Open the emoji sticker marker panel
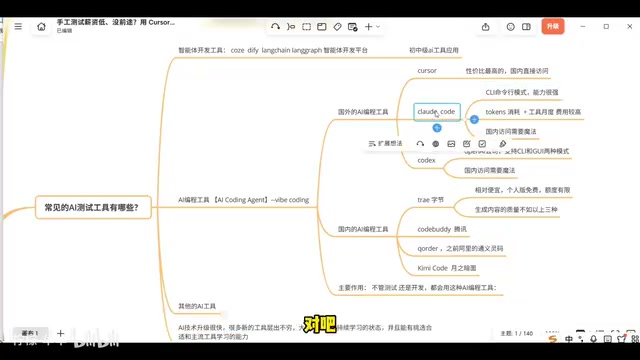 511,27
